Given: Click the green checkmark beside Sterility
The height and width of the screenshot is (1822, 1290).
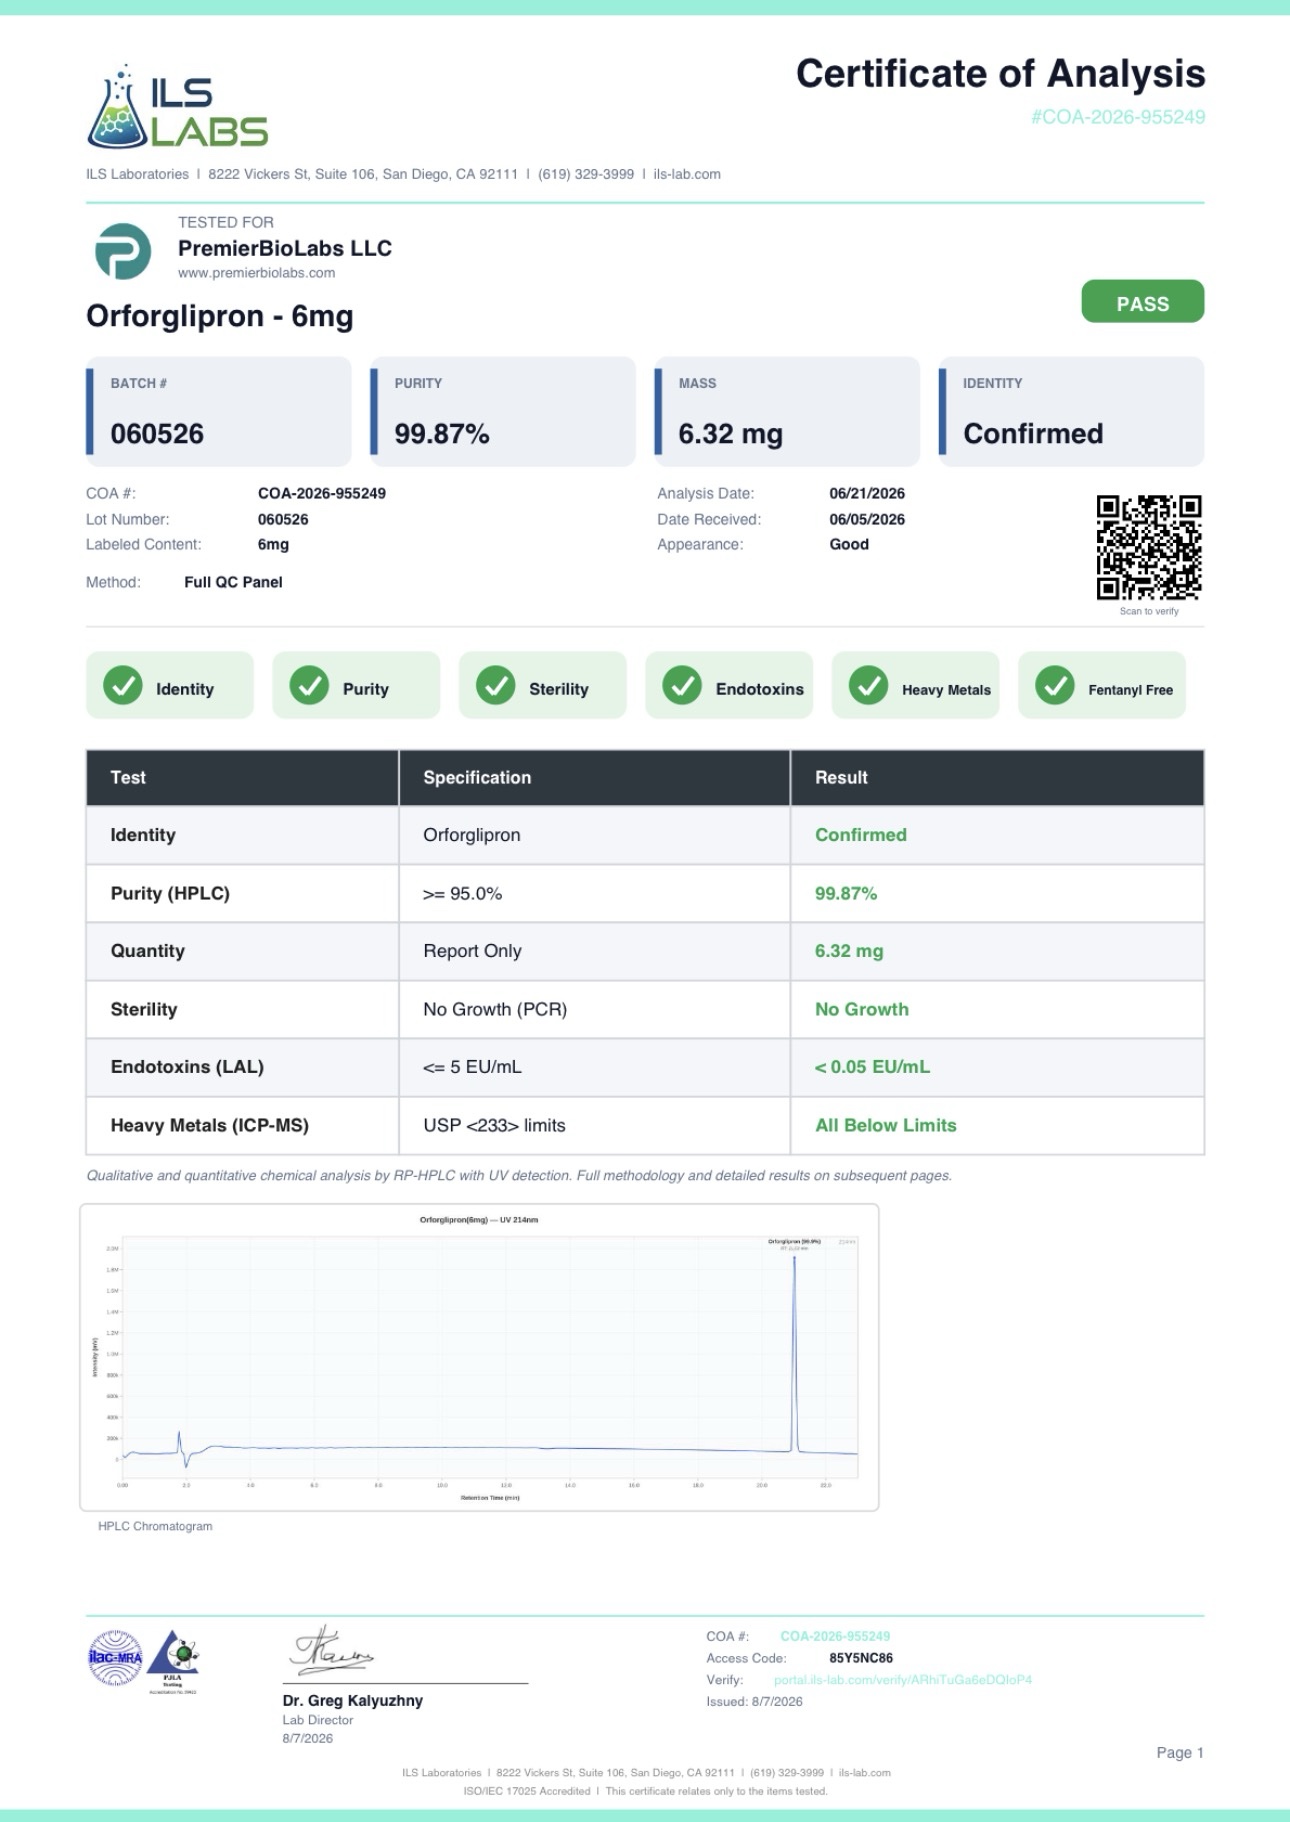Looking at the screenshot, I should tap(496, 686).
